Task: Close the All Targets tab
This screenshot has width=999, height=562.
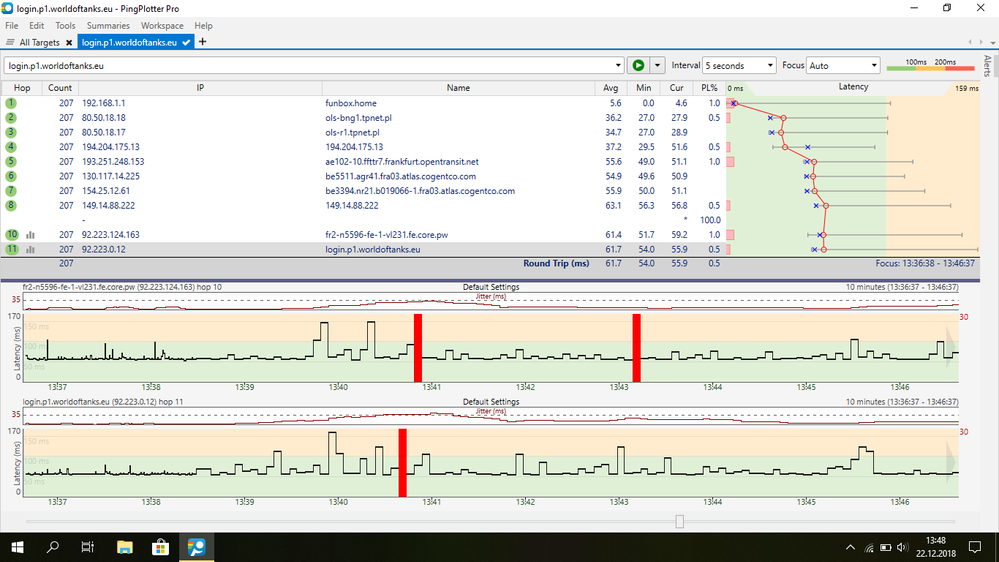Action: click(x=69, y=43)
